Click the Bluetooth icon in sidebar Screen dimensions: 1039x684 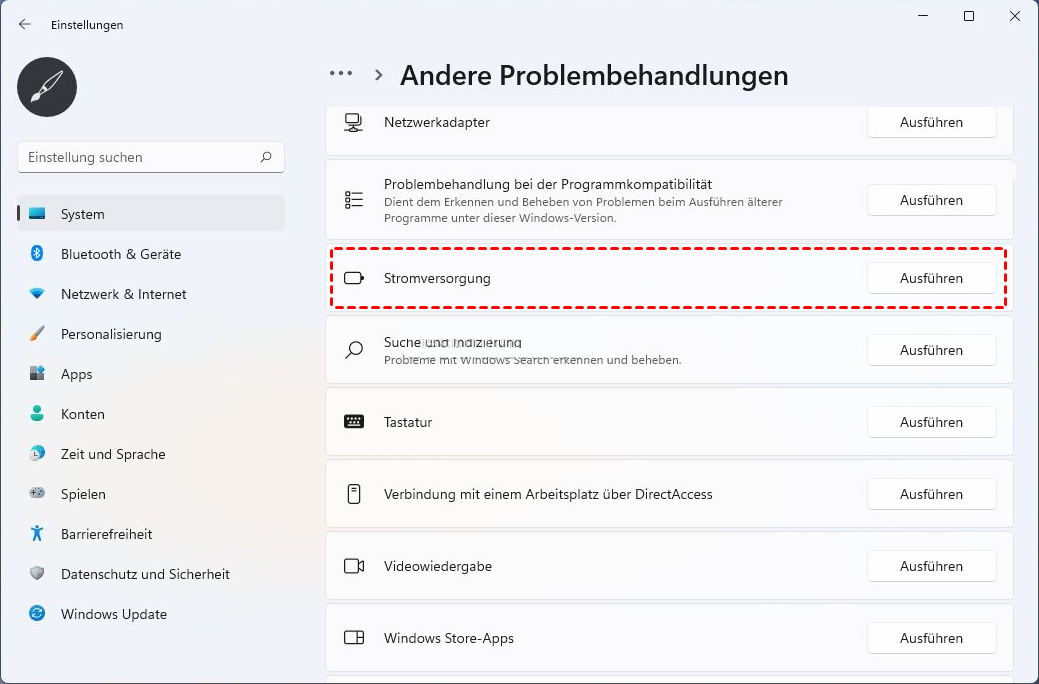click(x=37, y=253)
